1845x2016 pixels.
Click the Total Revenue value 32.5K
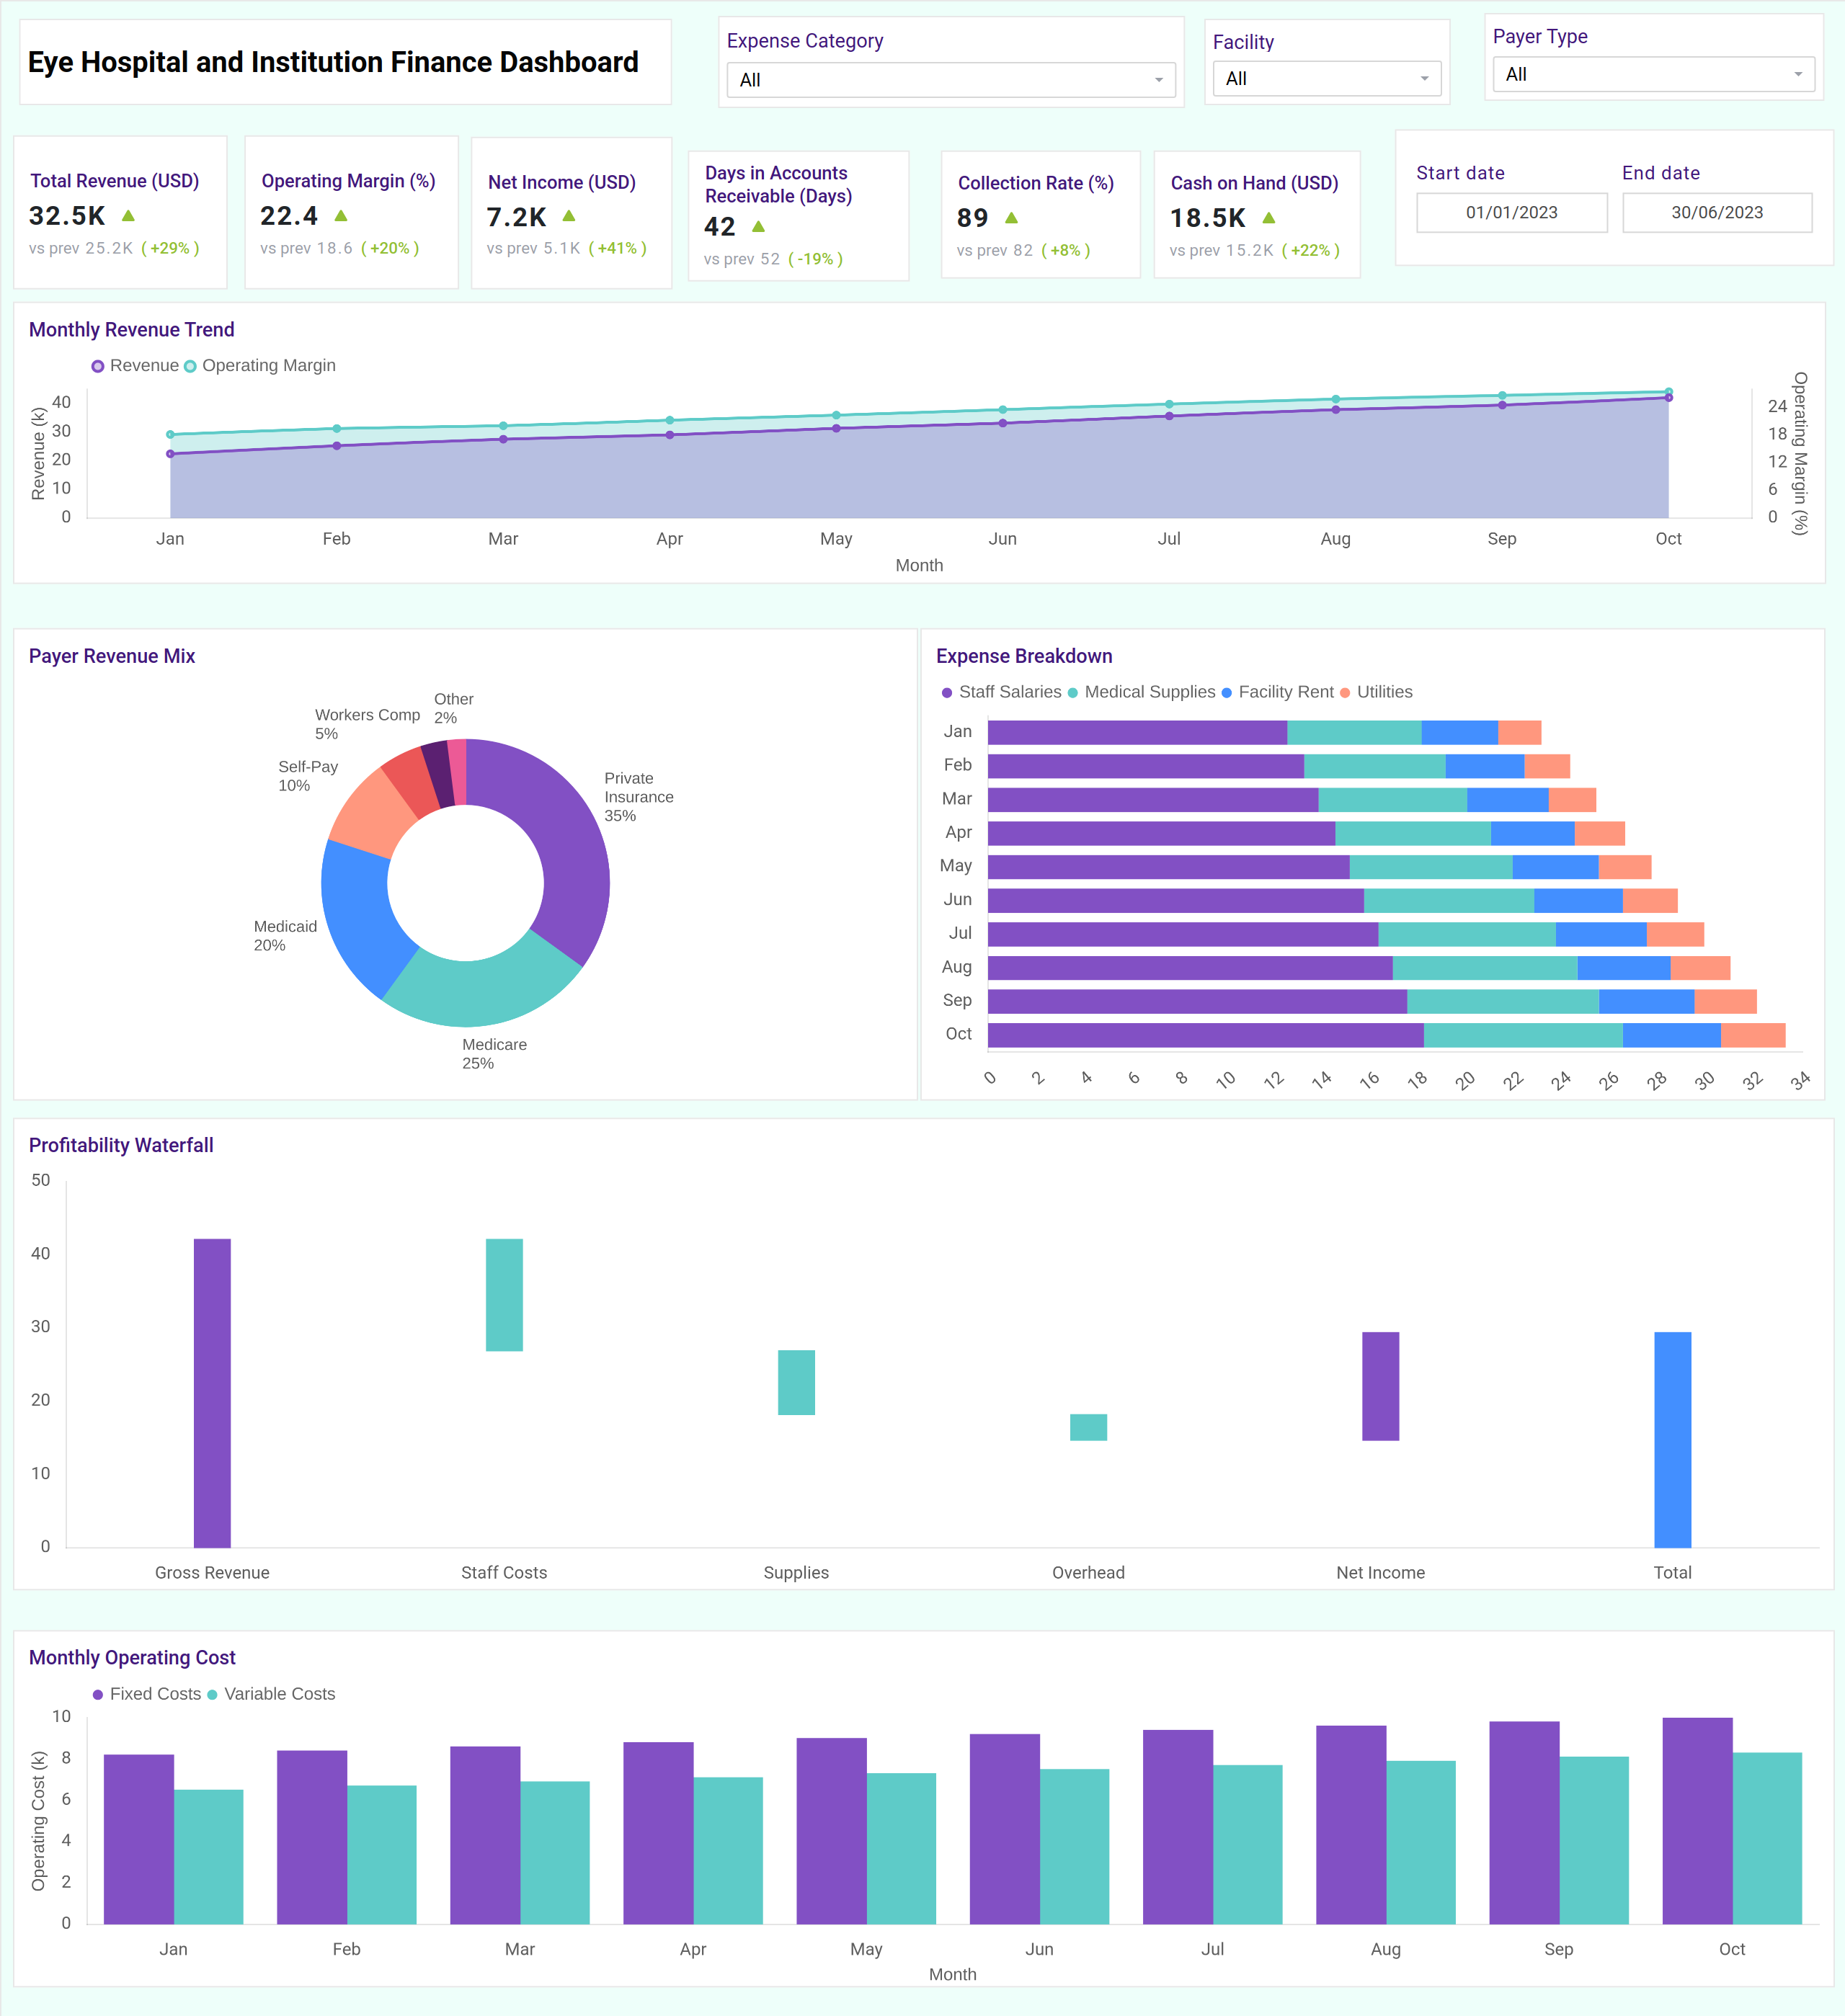point(67,216)
